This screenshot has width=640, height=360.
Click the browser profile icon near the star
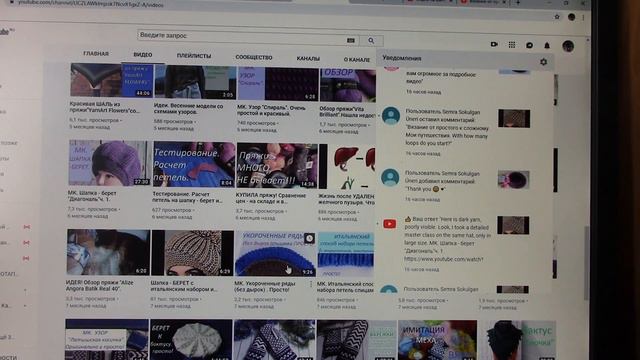tap(571, 17)
